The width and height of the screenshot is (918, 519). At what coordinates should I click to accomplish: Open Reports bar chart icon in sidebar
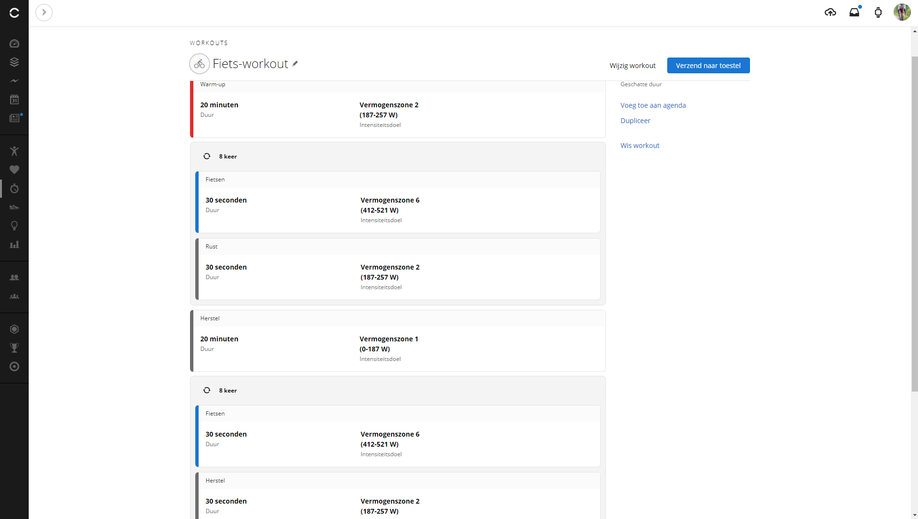[x=14, y=244]
